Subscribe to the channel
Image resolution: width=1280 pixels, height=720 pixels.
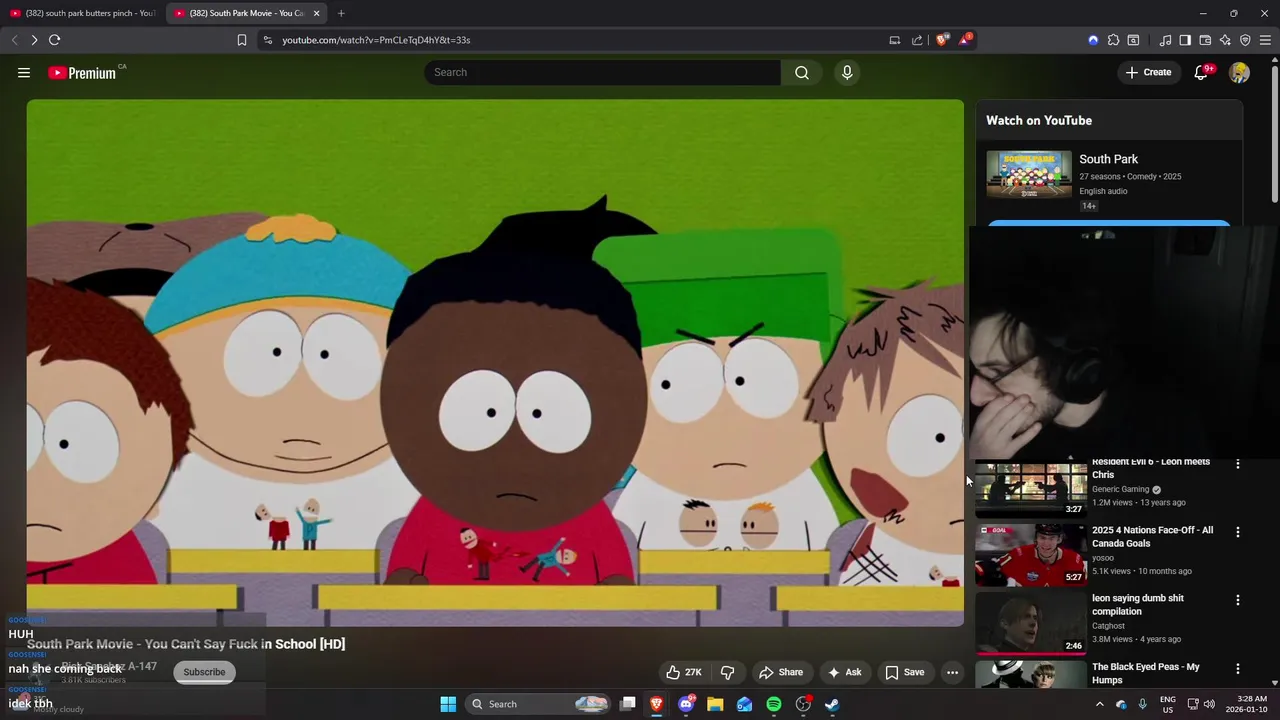coord(204,672)
